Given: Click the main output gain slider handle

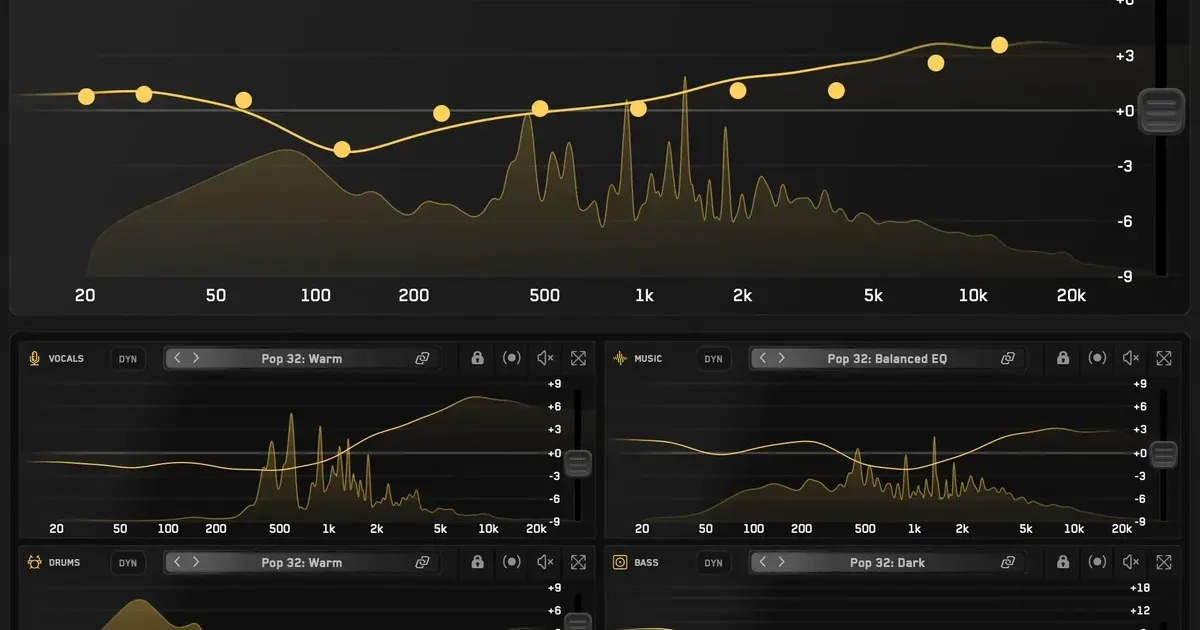Looking at the screenshot, I should click(x=1160, y=111).
